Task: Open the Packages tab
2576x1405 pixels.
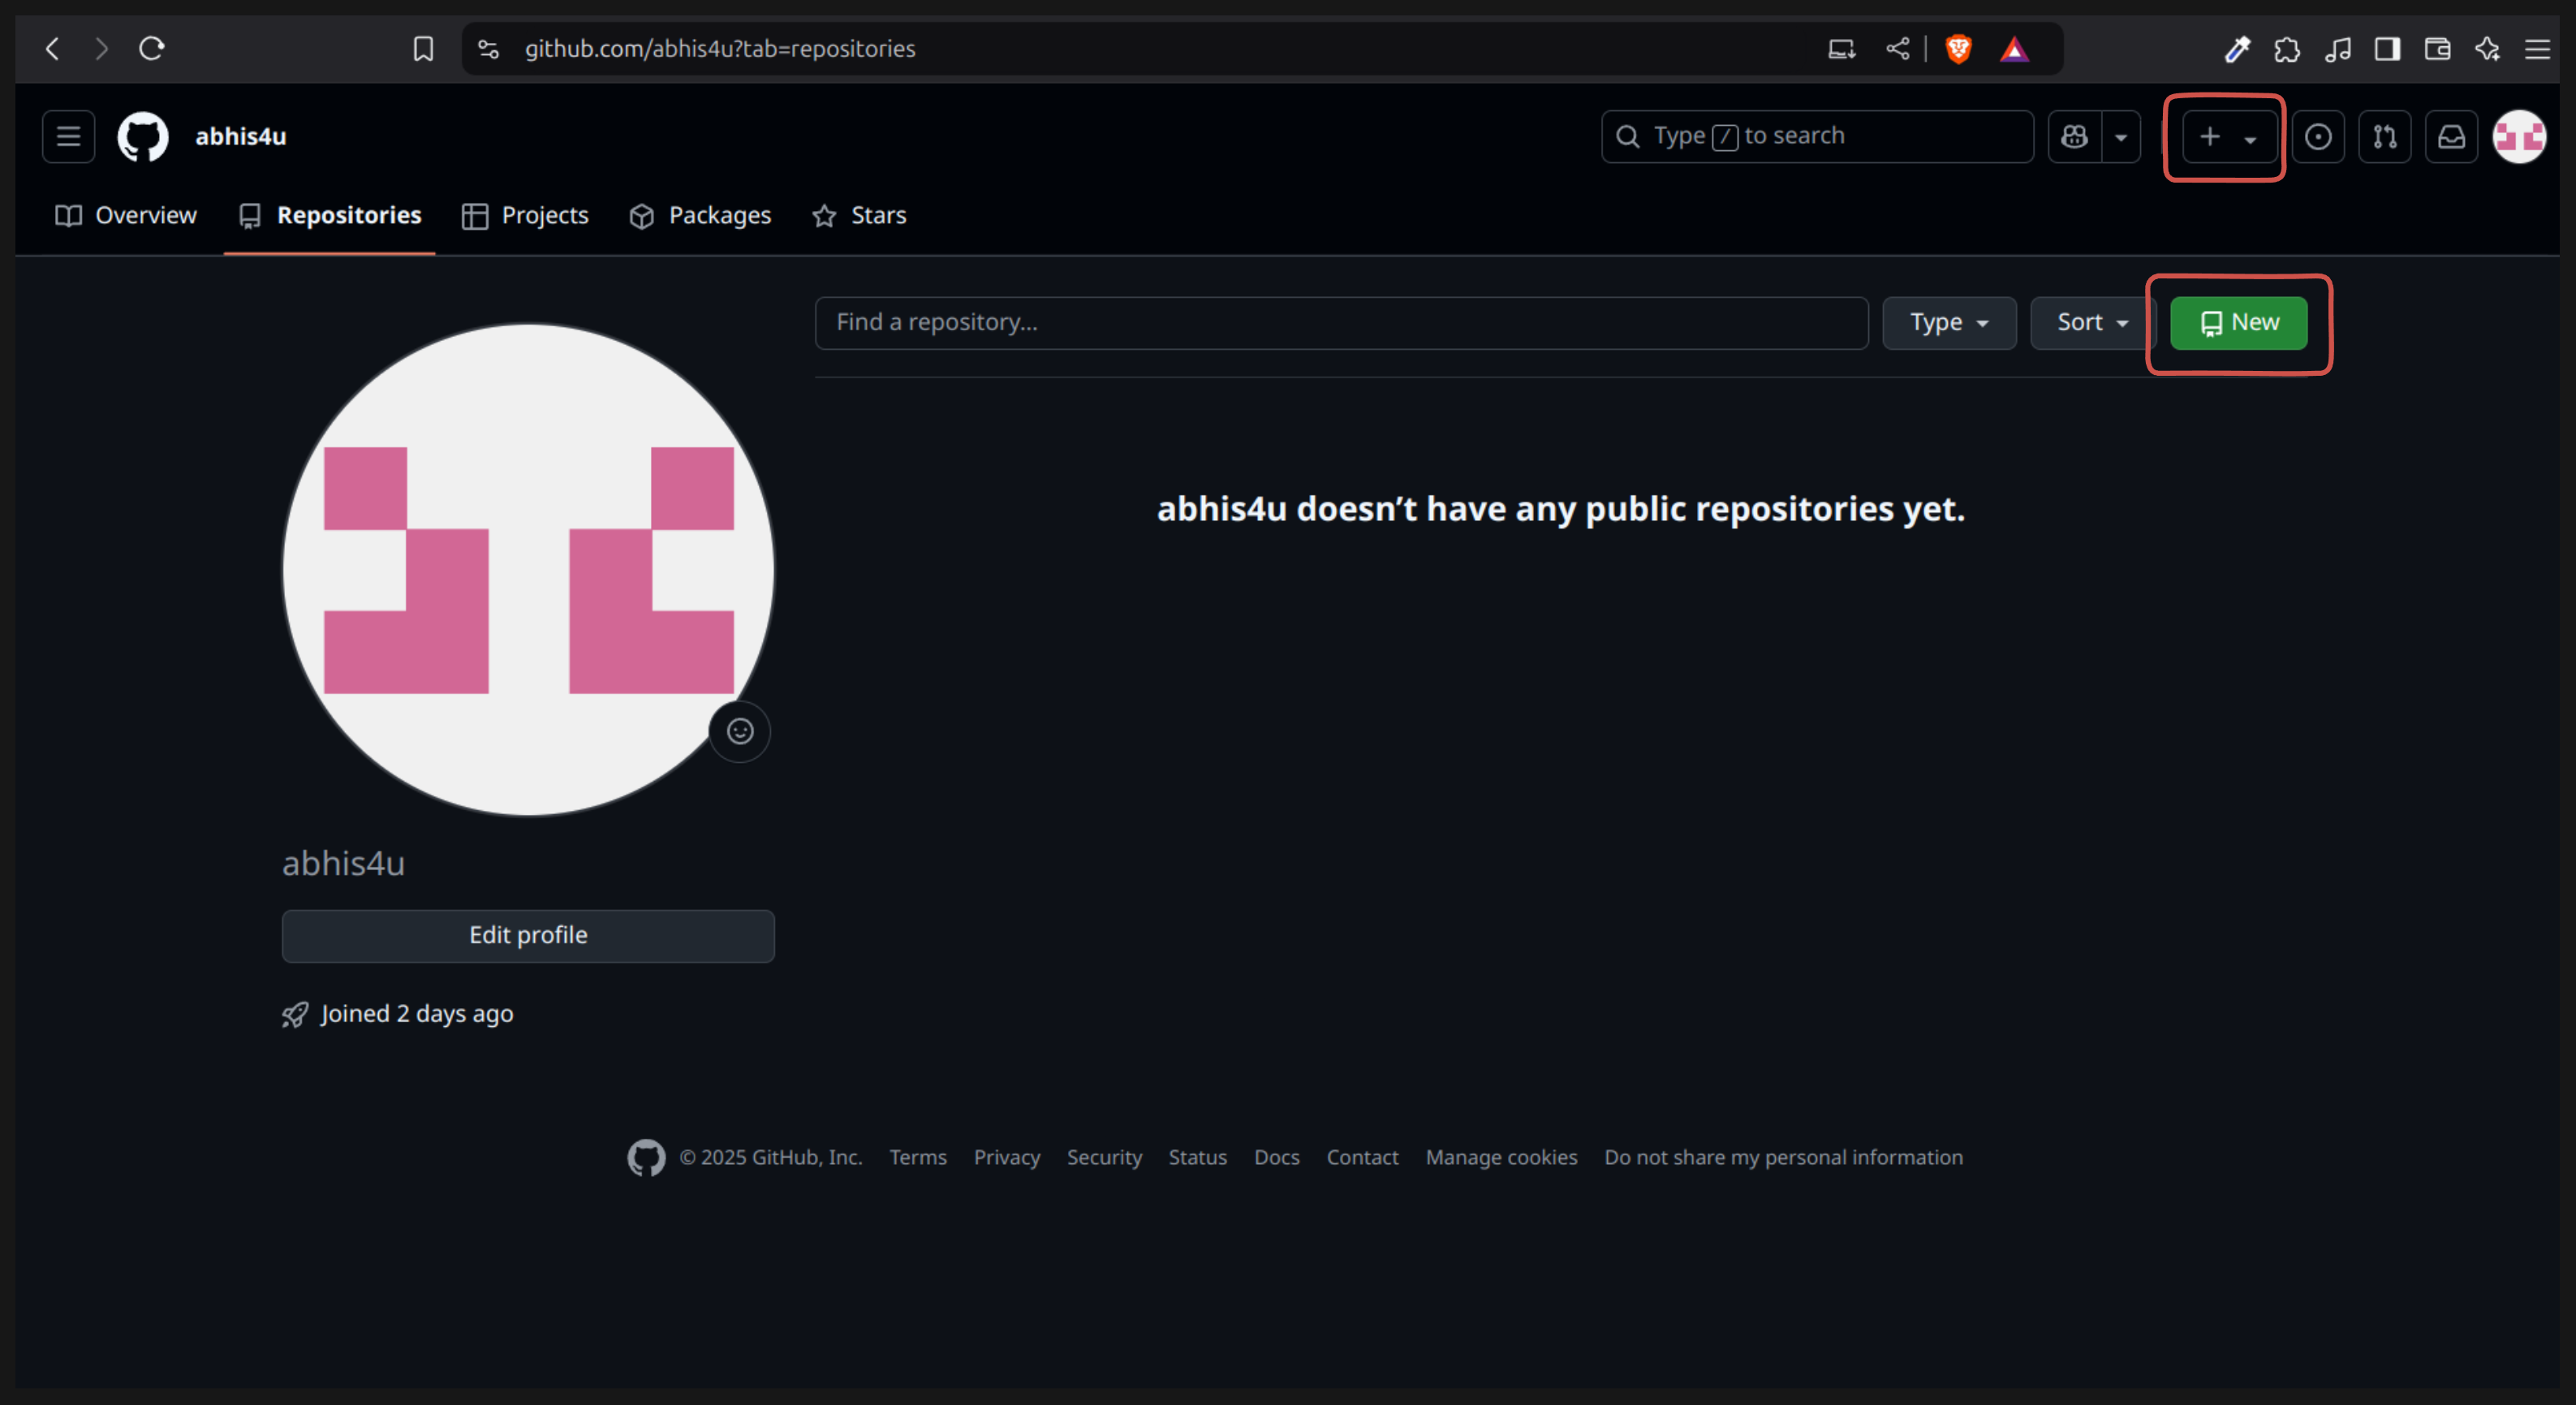Action: pos(700,215)
